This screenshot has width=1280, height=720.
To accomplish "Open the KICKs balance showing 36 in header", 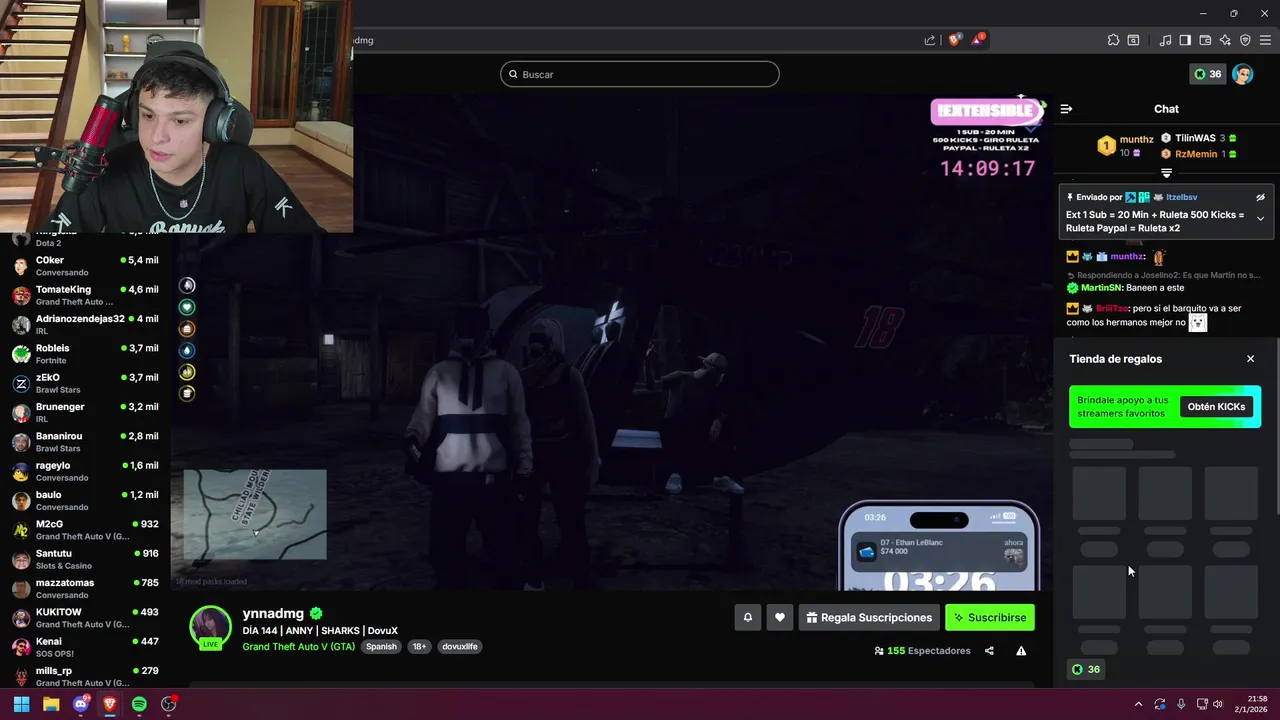I will click(1208, 74).
